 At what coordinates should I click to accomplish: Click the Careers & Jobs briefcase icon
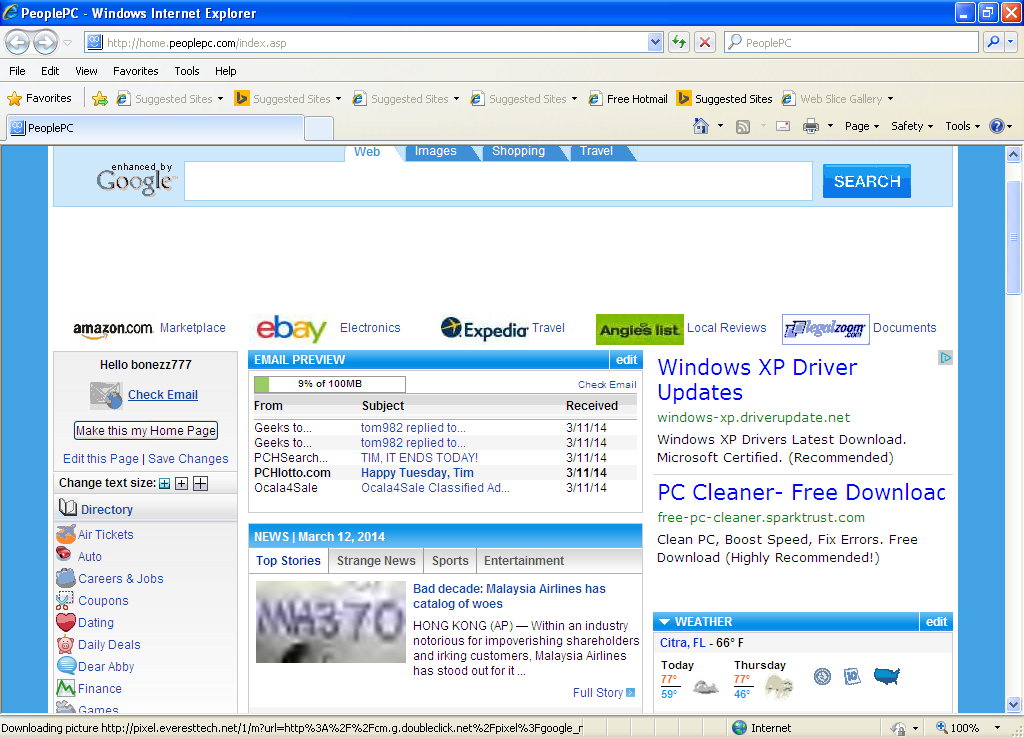tap(66, 578)
